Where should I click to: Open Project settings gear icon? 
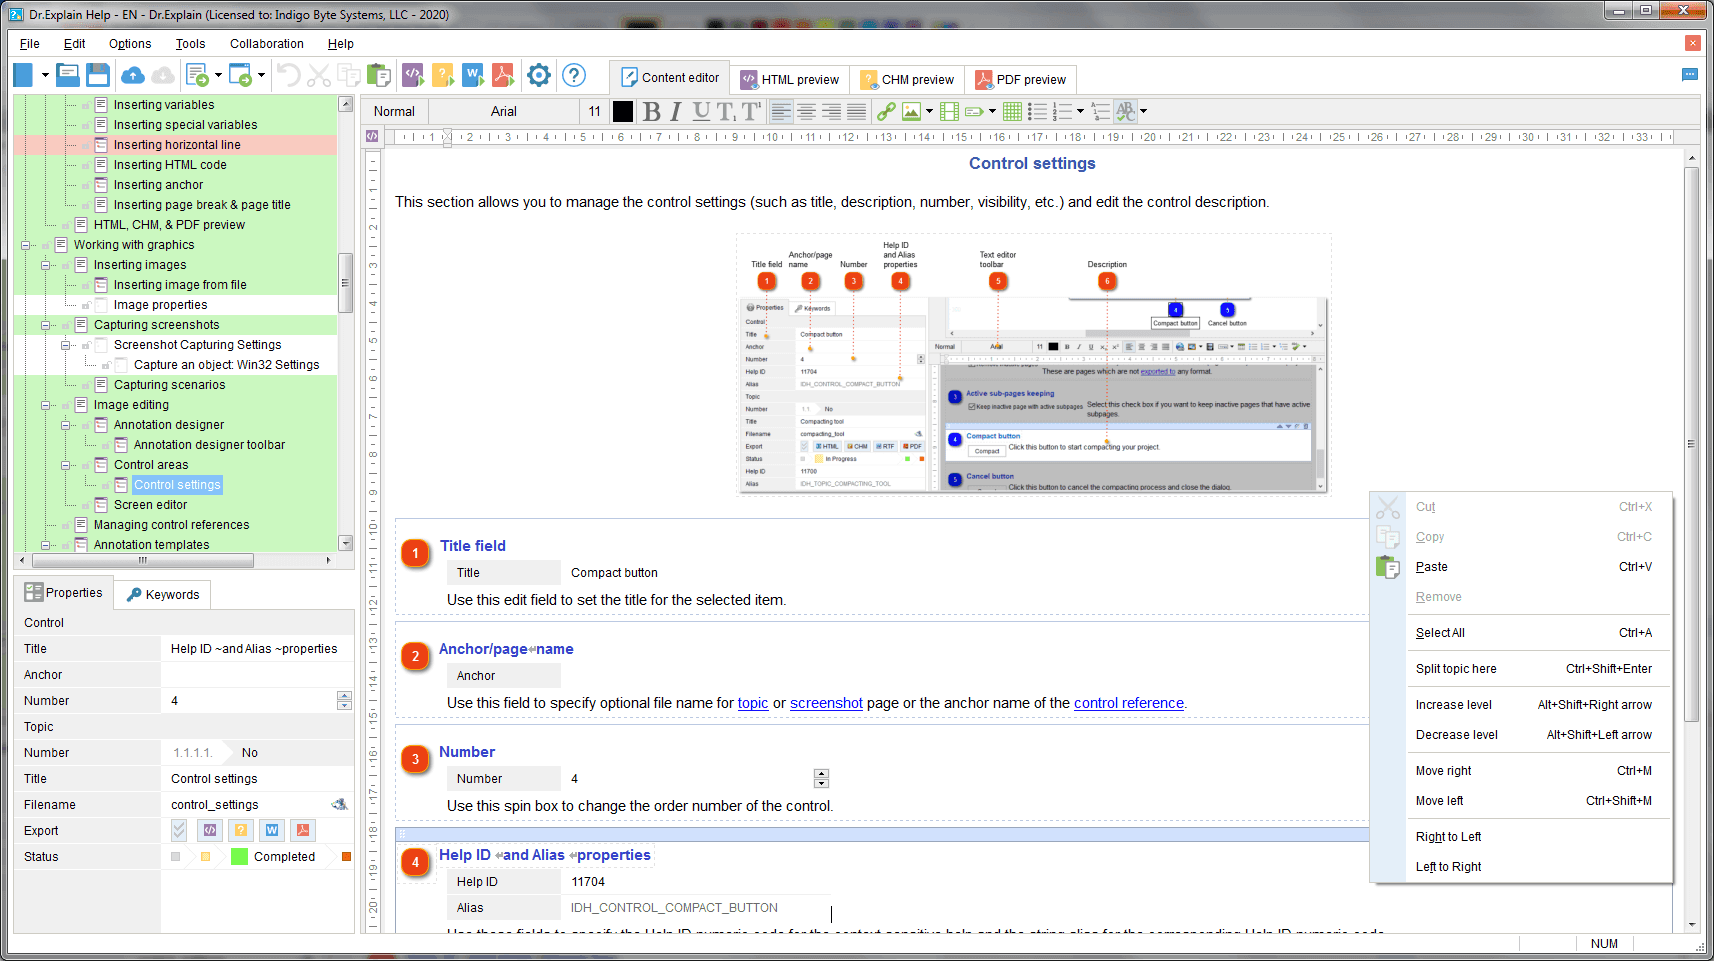539,75
